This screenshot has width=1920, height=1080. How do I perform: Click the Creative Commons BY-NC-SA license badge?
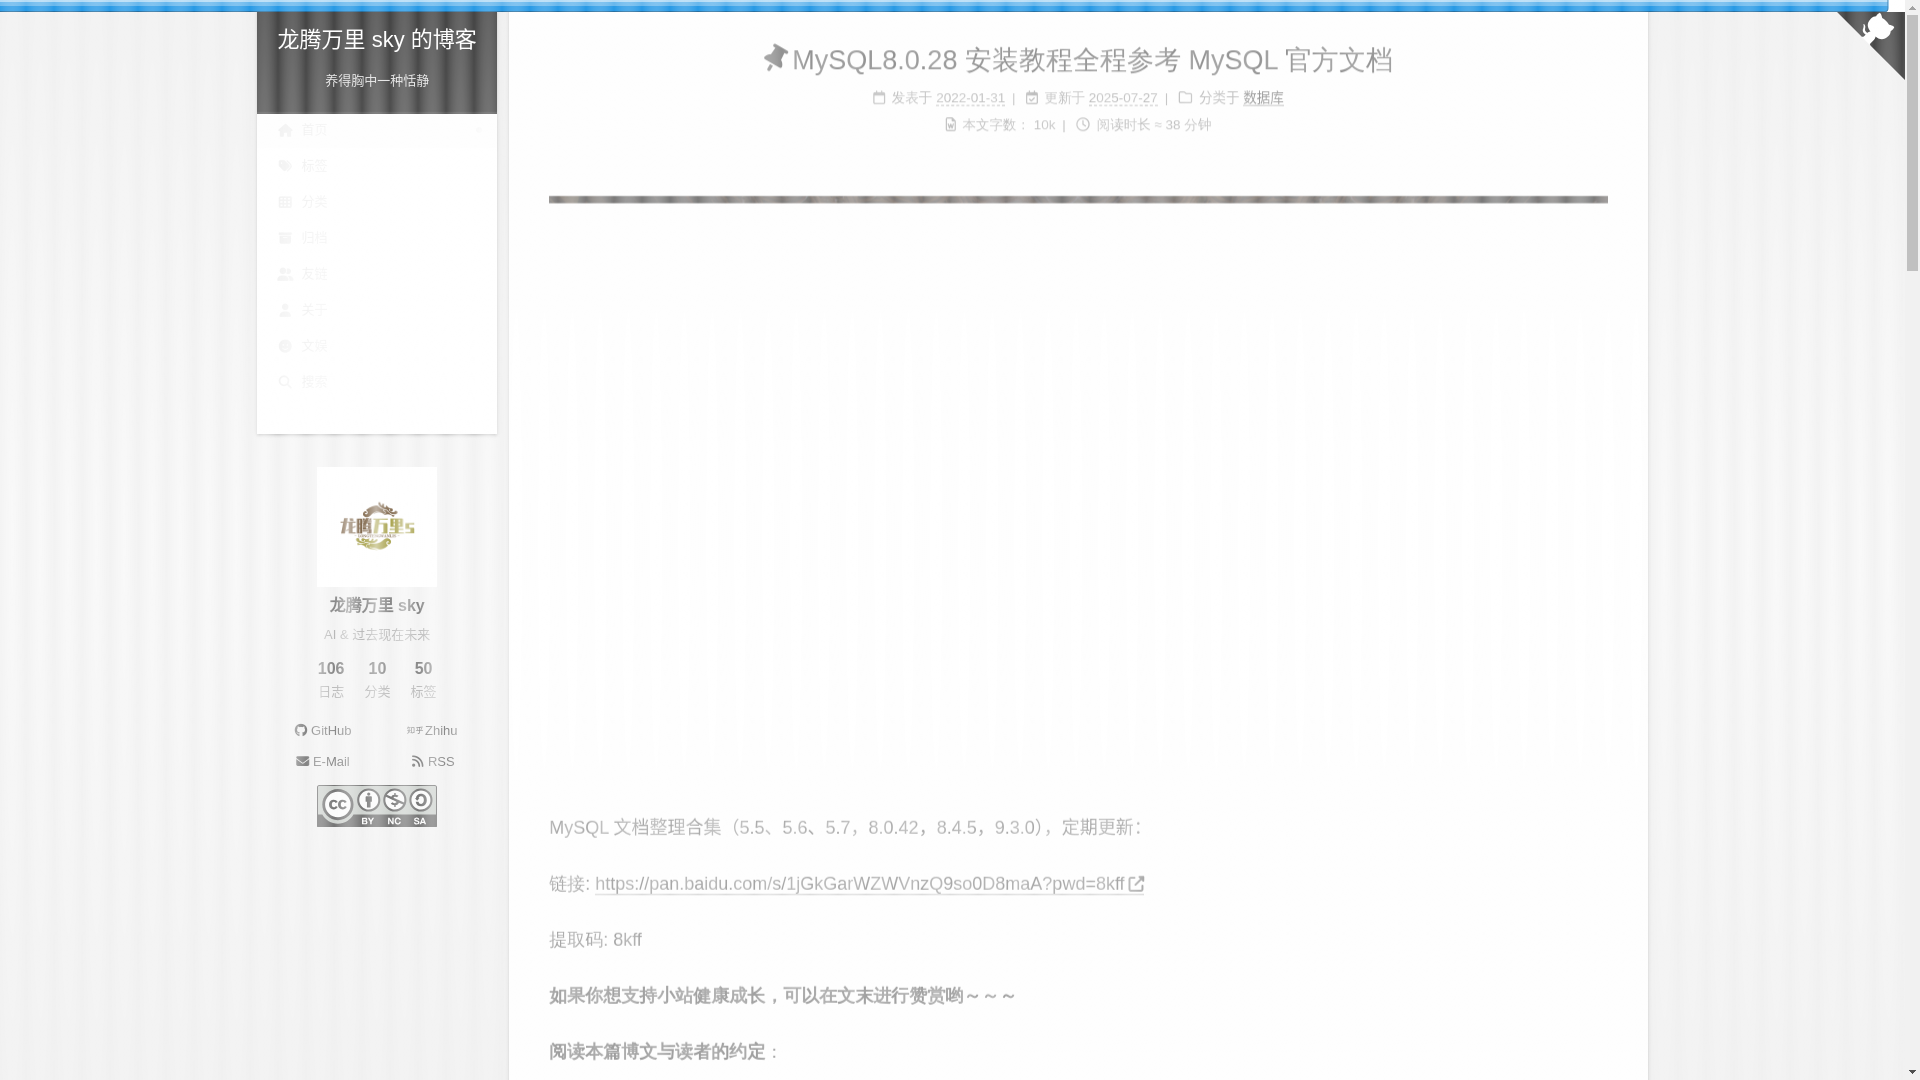[x=377, y=806]
